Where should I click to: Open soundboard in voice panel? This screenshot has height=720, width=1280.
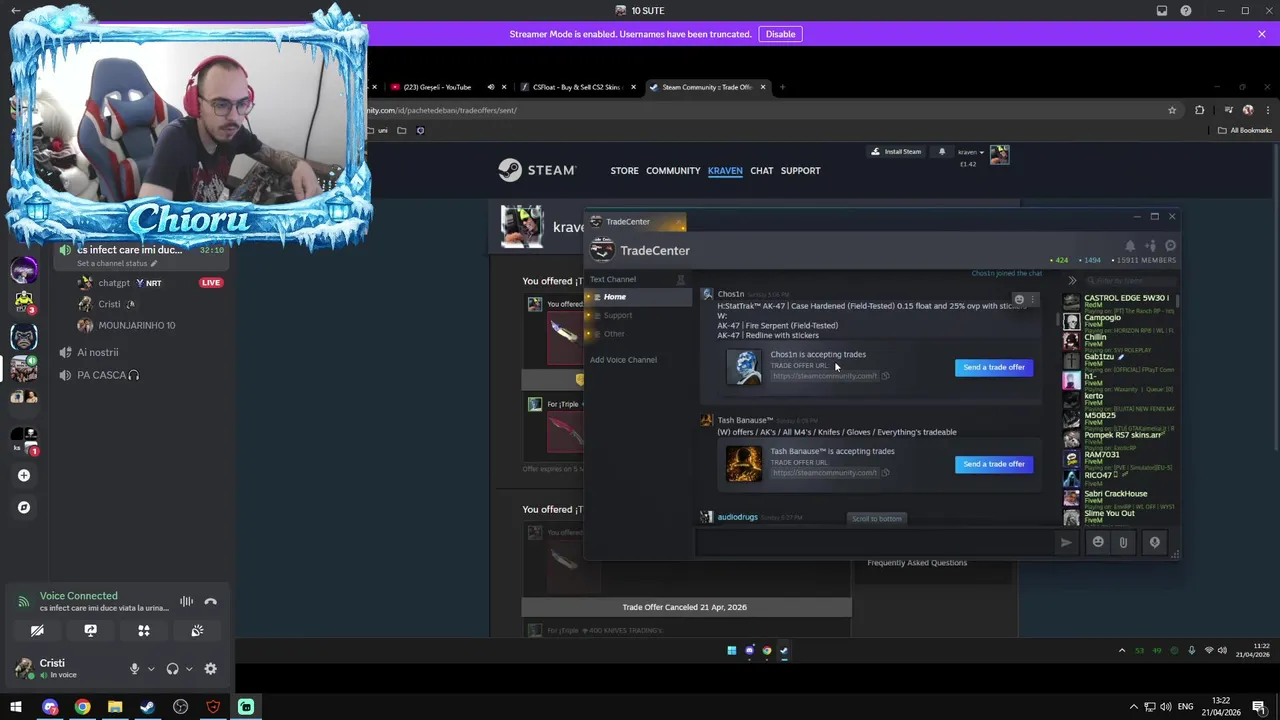pos(197,631)
